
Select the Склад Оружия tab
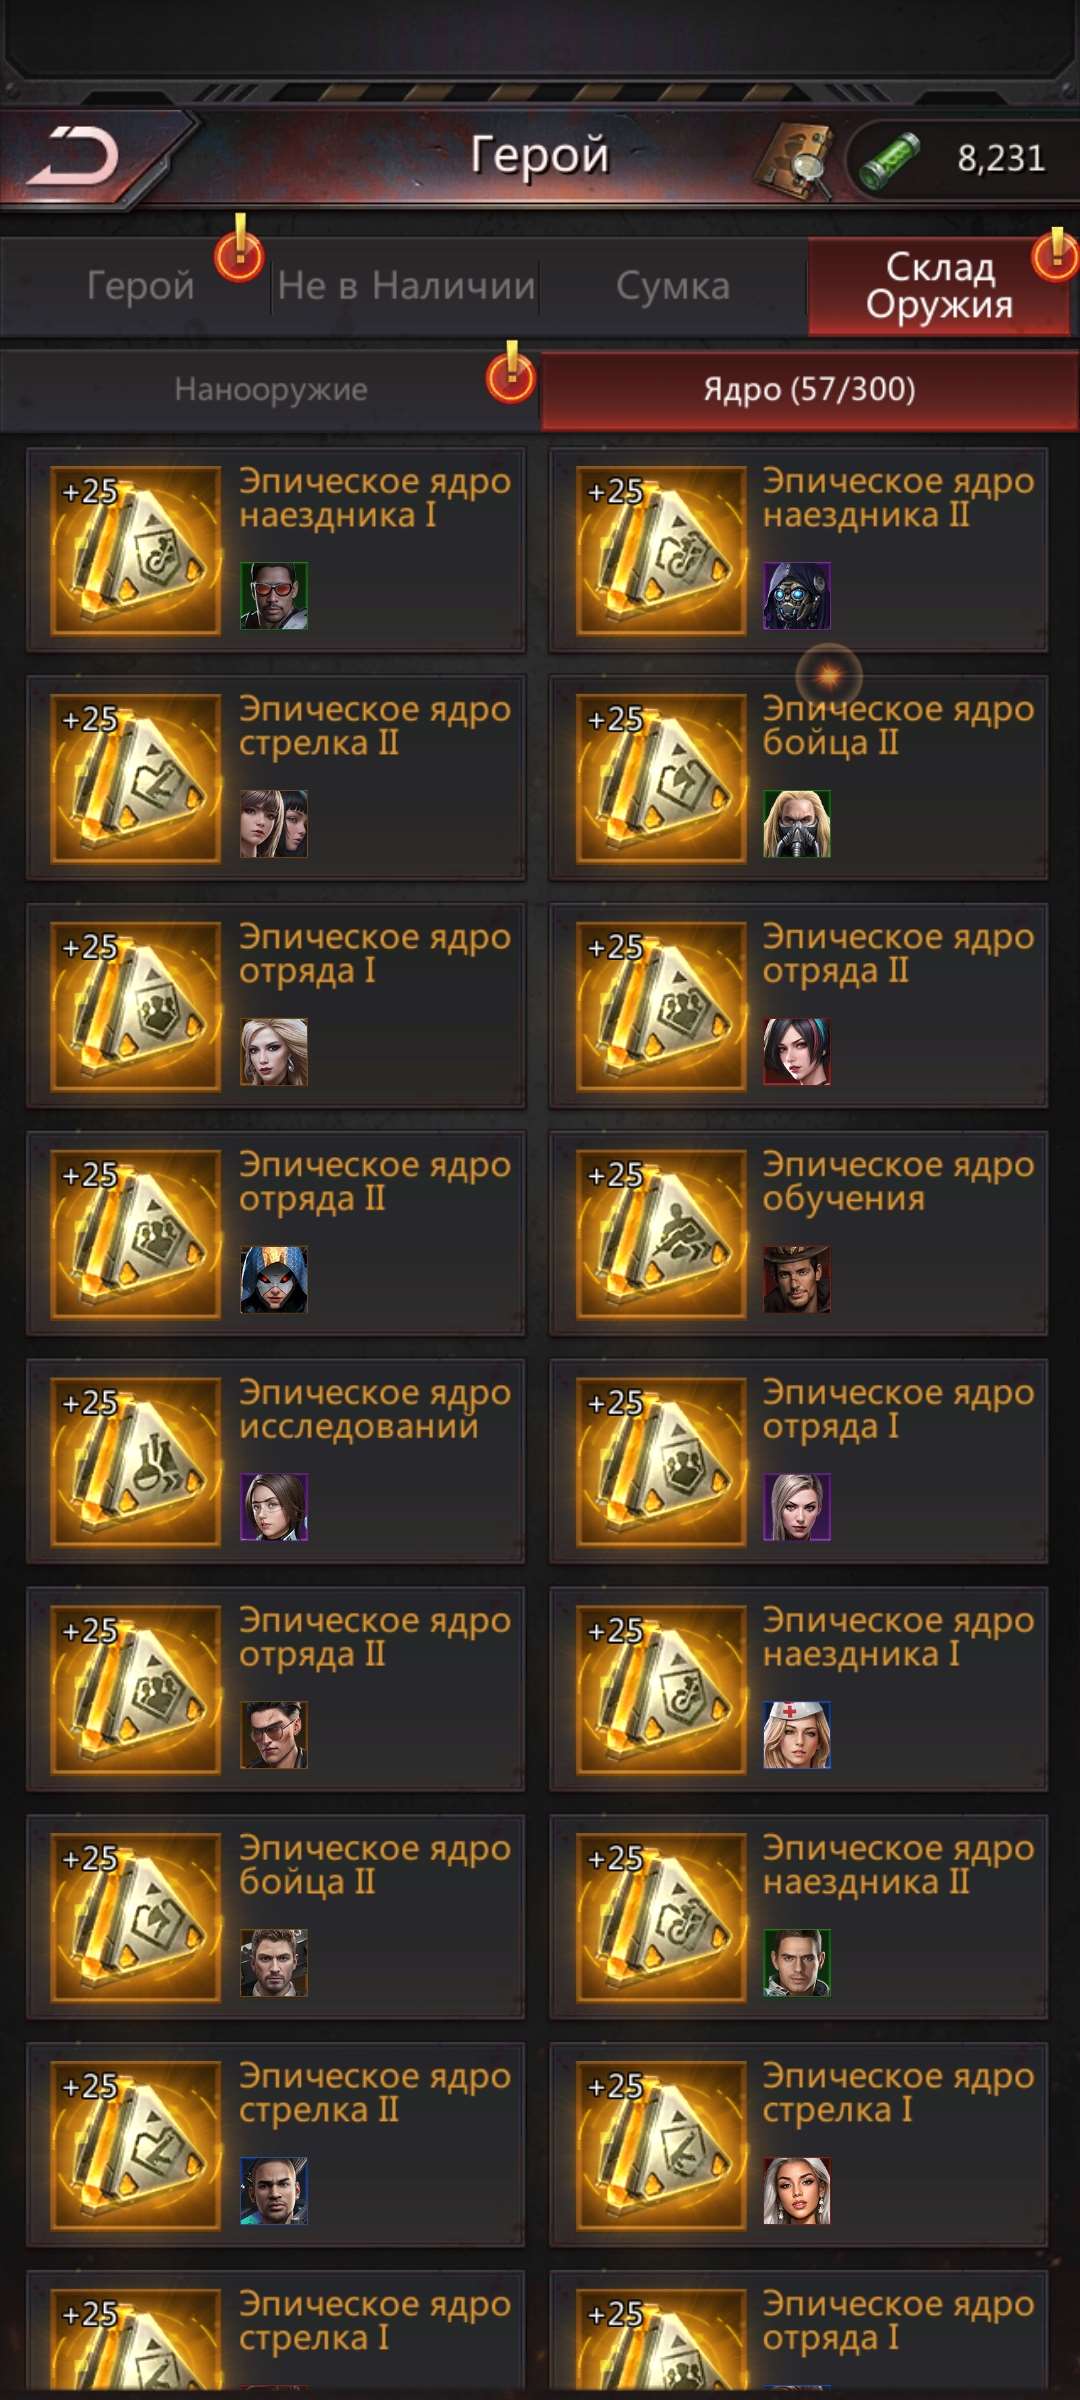939,286
